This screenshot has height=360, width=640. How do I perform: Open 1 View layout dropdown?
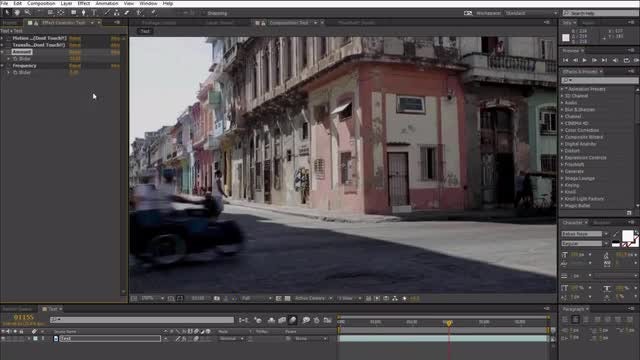pyautogui.click(x=349, y=298)
